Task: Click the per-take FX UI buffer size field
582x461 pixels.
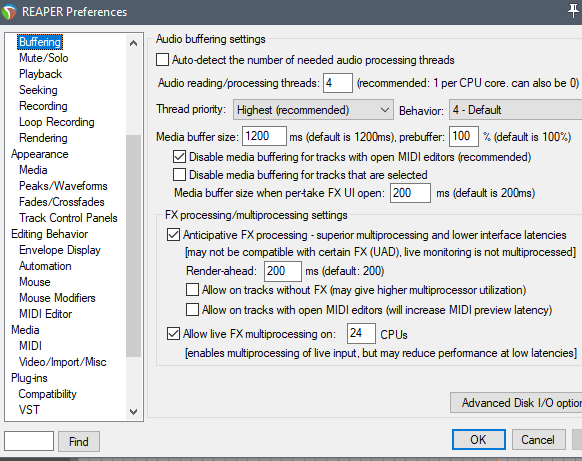Action: (x=410, y=193)
